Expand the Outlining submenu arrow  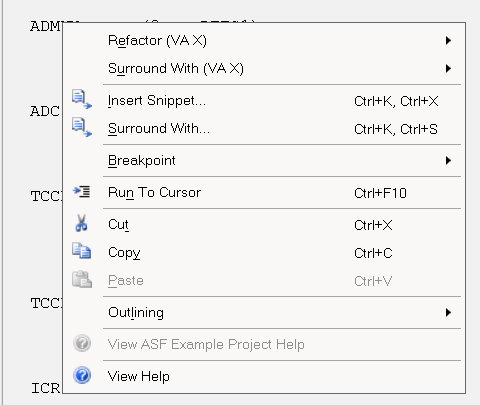pos(448,313)
